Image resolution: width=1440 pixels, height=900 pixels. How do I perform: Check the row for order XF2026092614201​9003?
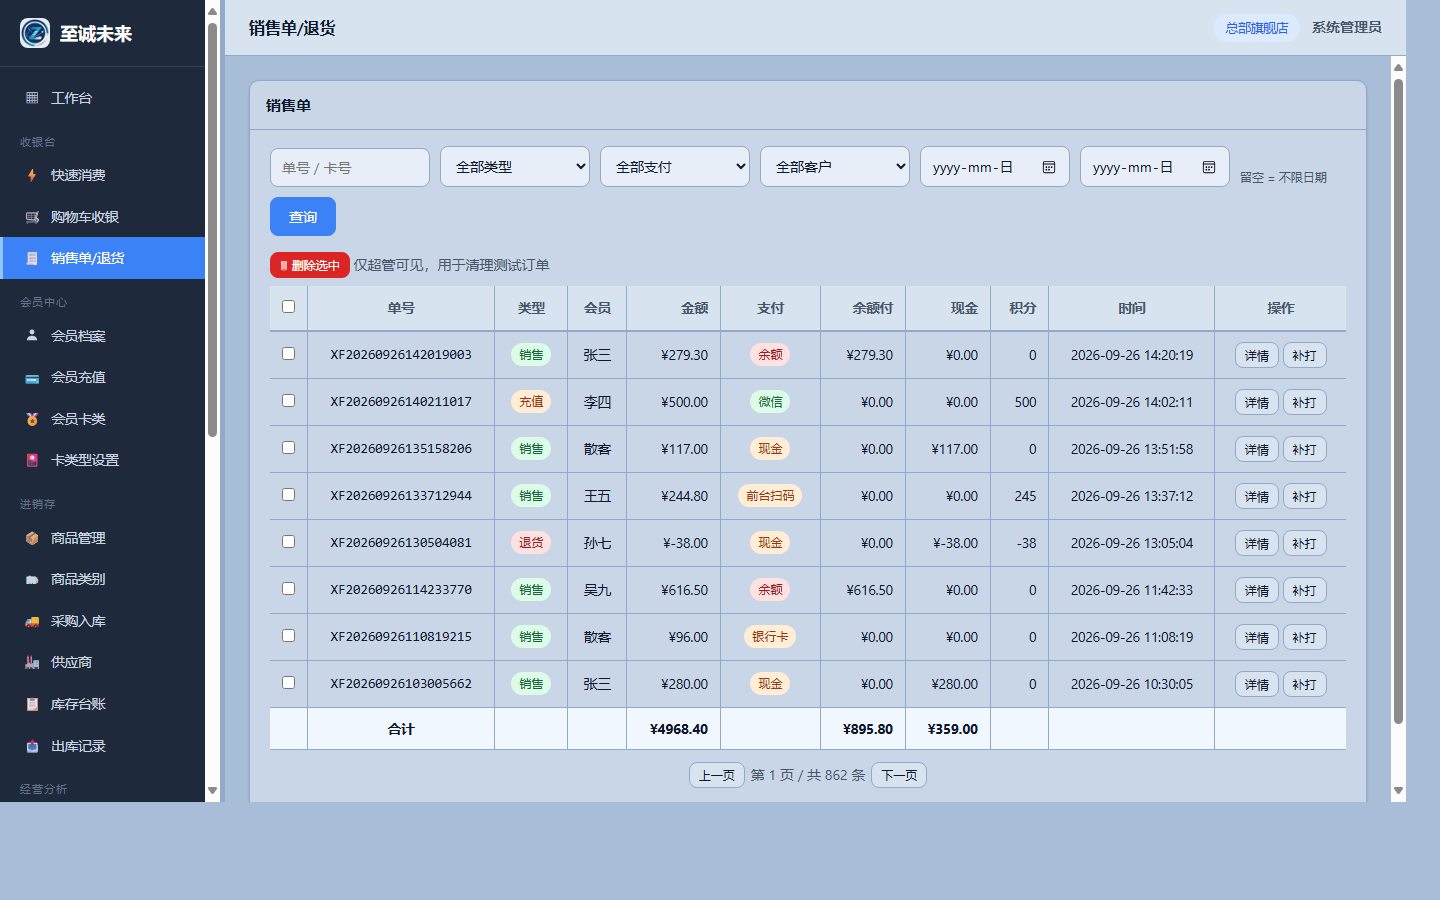click(289, 354)
